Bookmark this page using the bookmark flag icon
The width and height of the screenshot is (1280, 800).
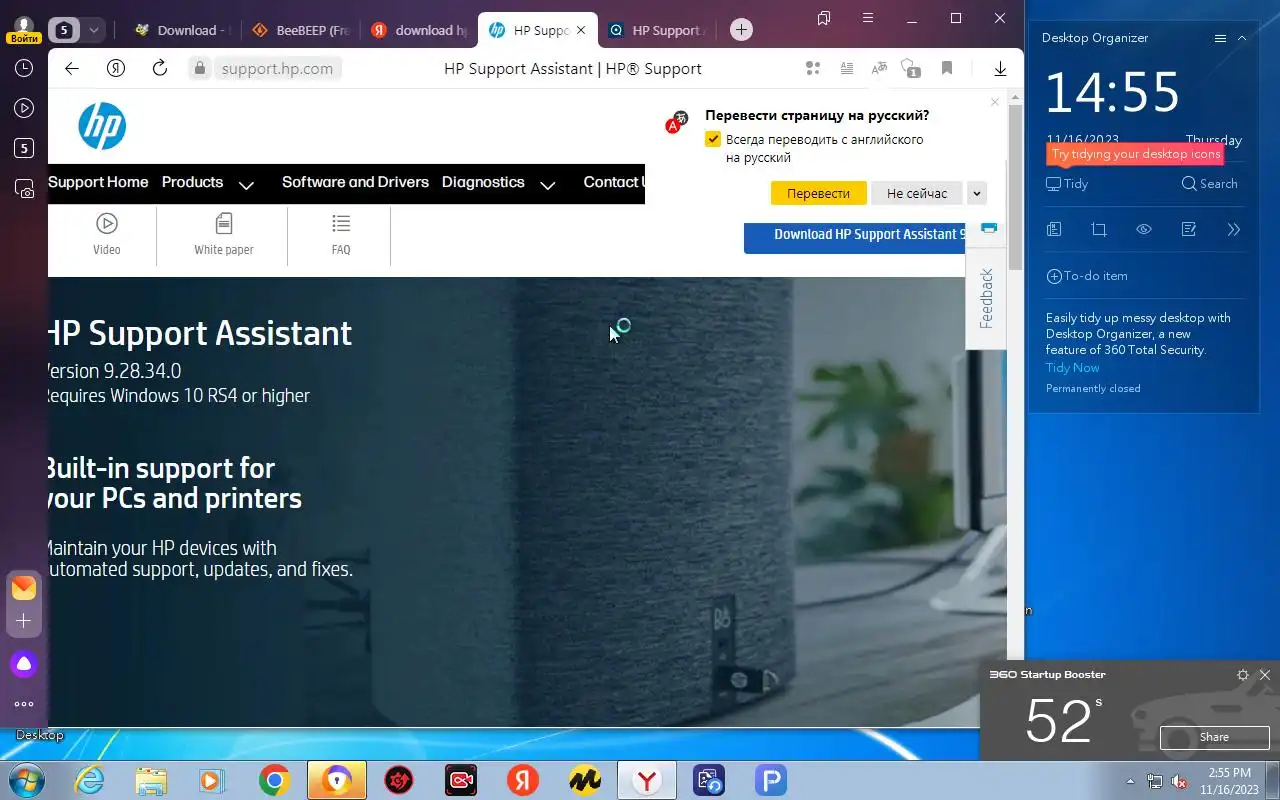pos(946,68)
